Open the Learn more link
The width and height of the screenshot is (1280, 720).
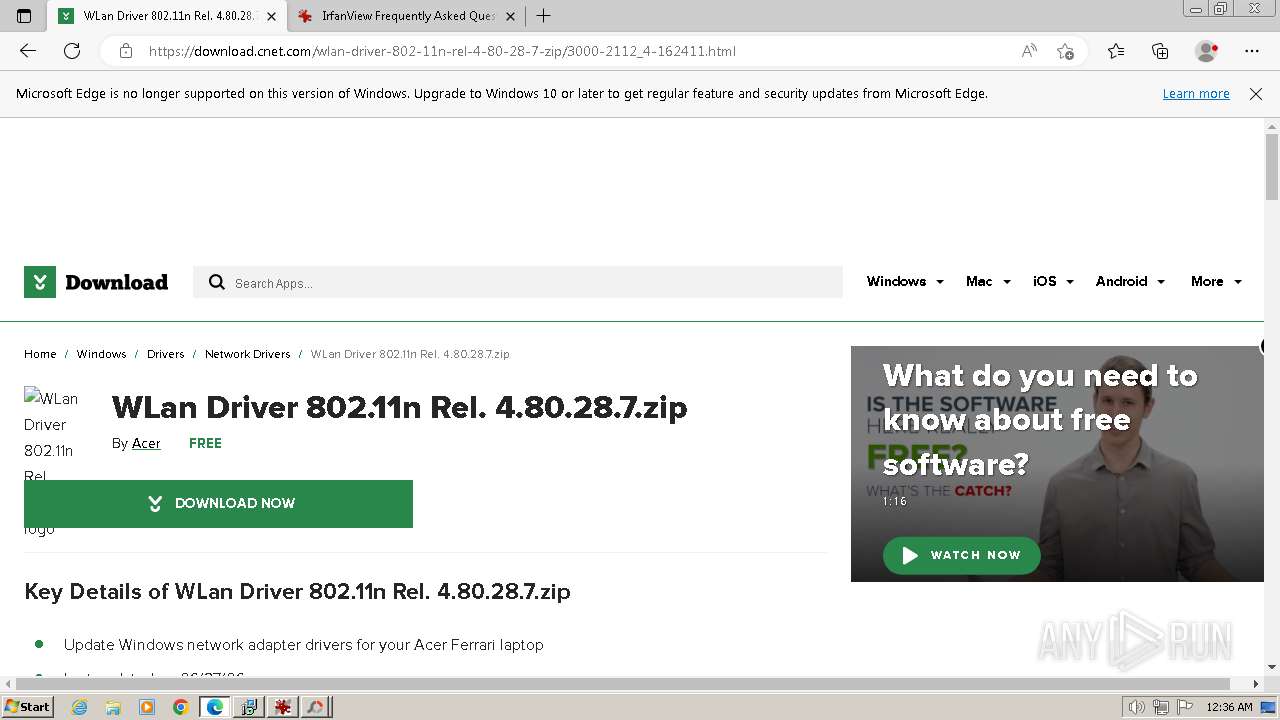(1196, 94)
